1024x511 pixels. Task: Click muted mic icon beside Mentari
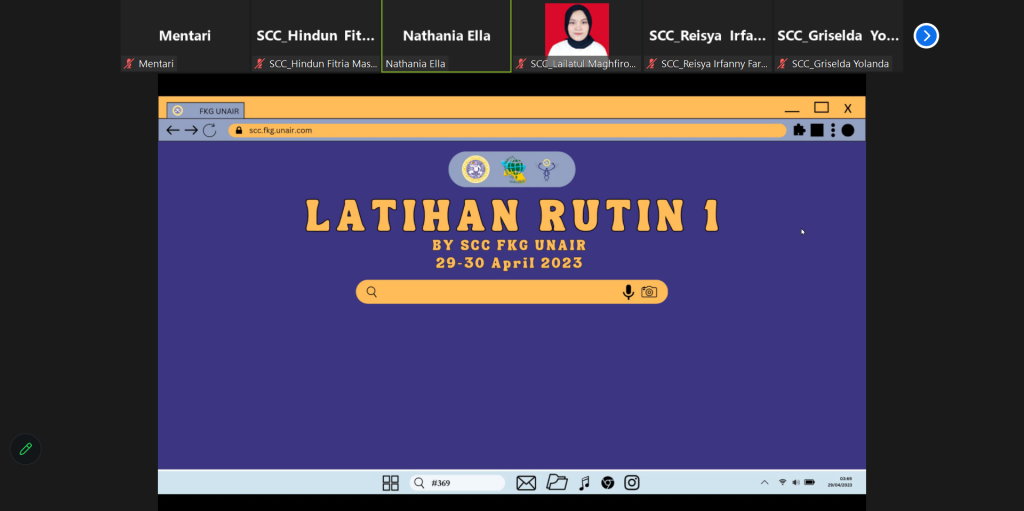[129, 64]
